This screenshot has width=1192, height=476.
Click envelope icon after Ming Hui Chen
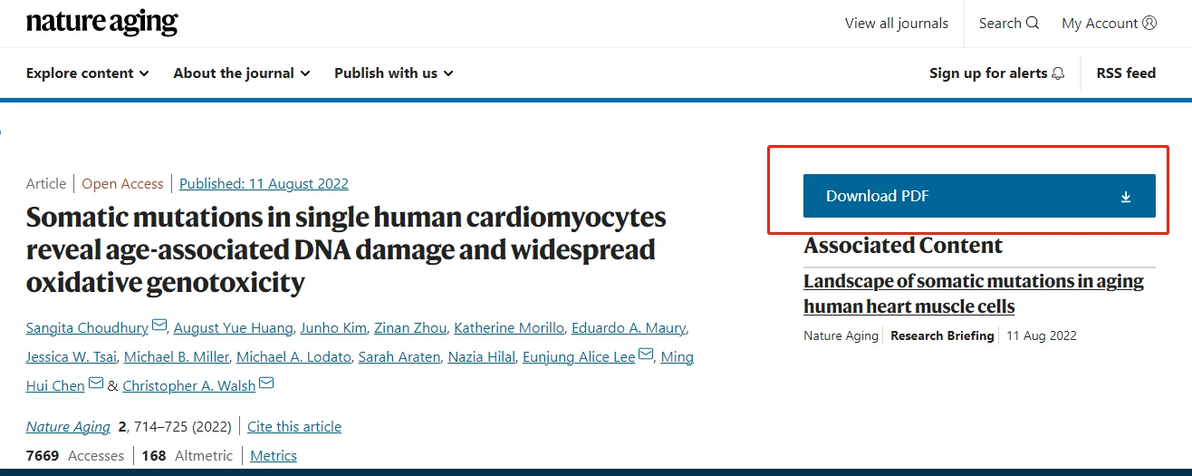pyautogui.click(x=96, y=382)
